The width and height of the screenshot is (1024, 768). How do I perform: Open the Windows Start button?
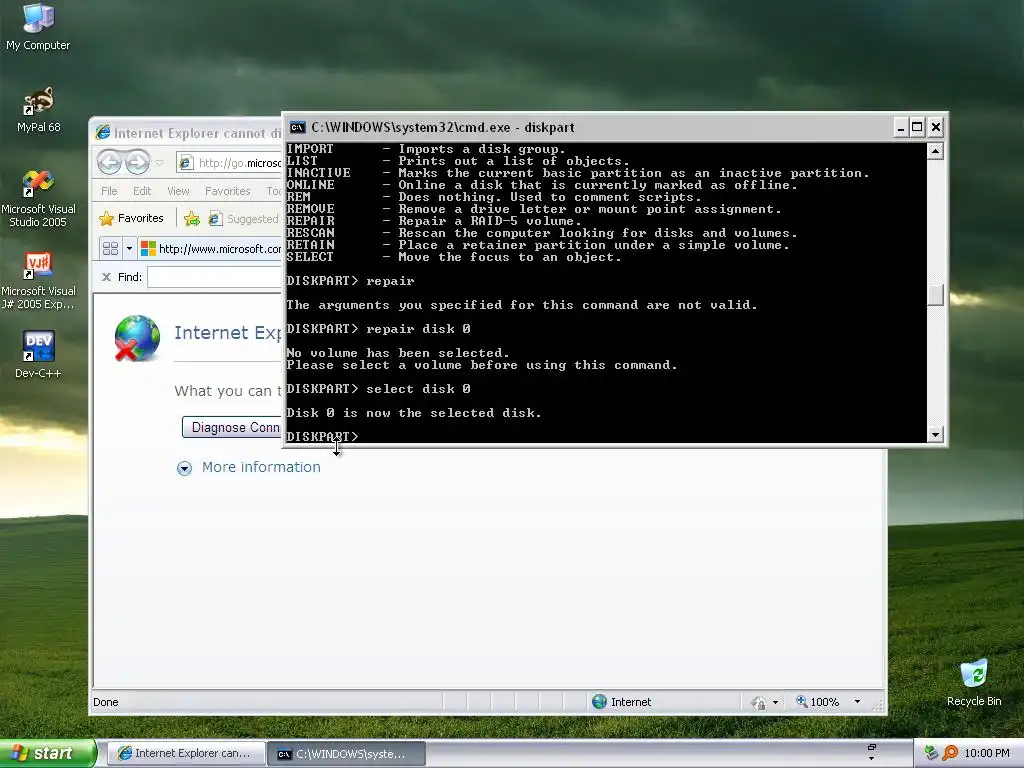48,753
